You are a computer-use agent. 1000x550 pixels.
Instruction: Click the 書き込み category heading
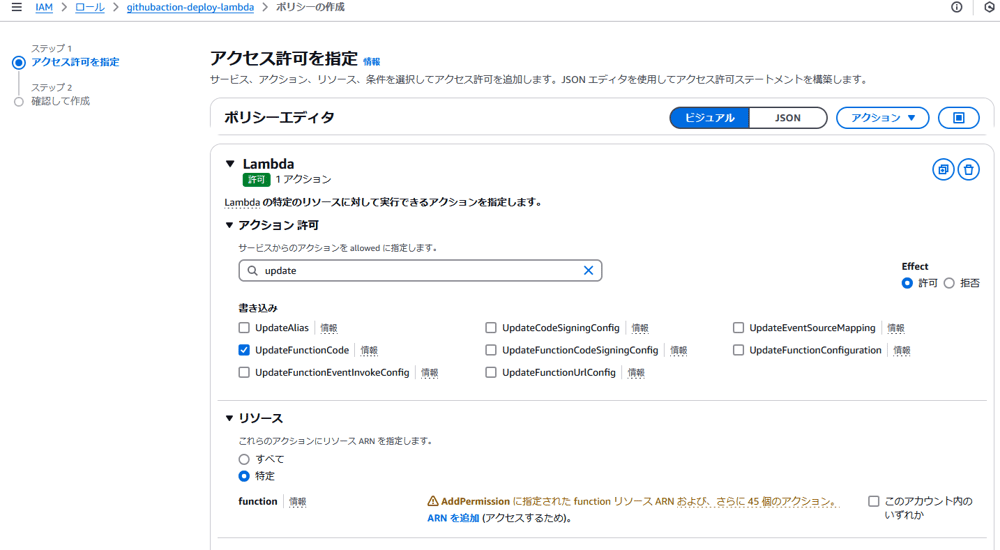[258, 308]
